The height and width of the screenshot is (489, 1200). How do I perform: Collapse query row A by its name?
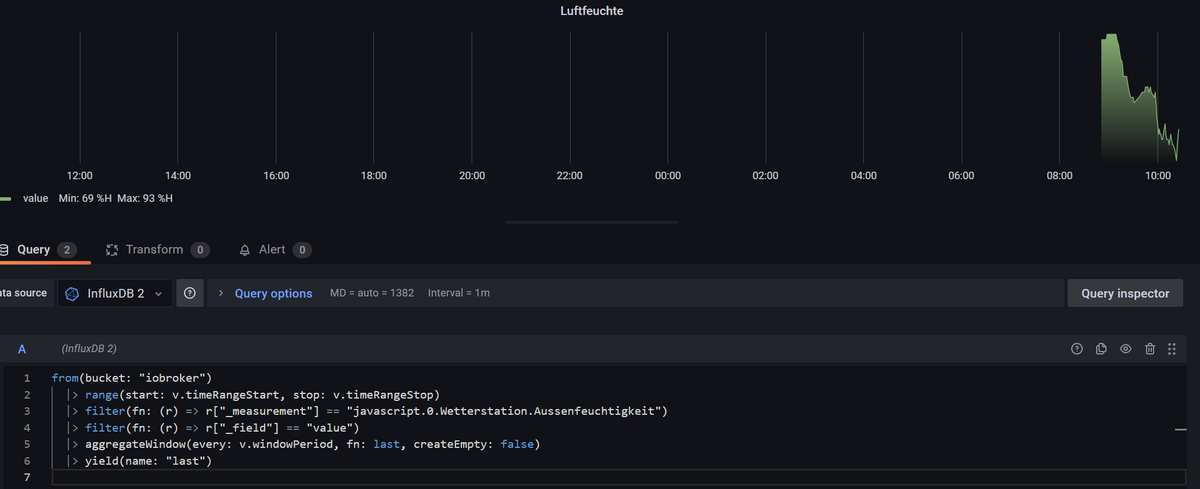tap(22, 348)
